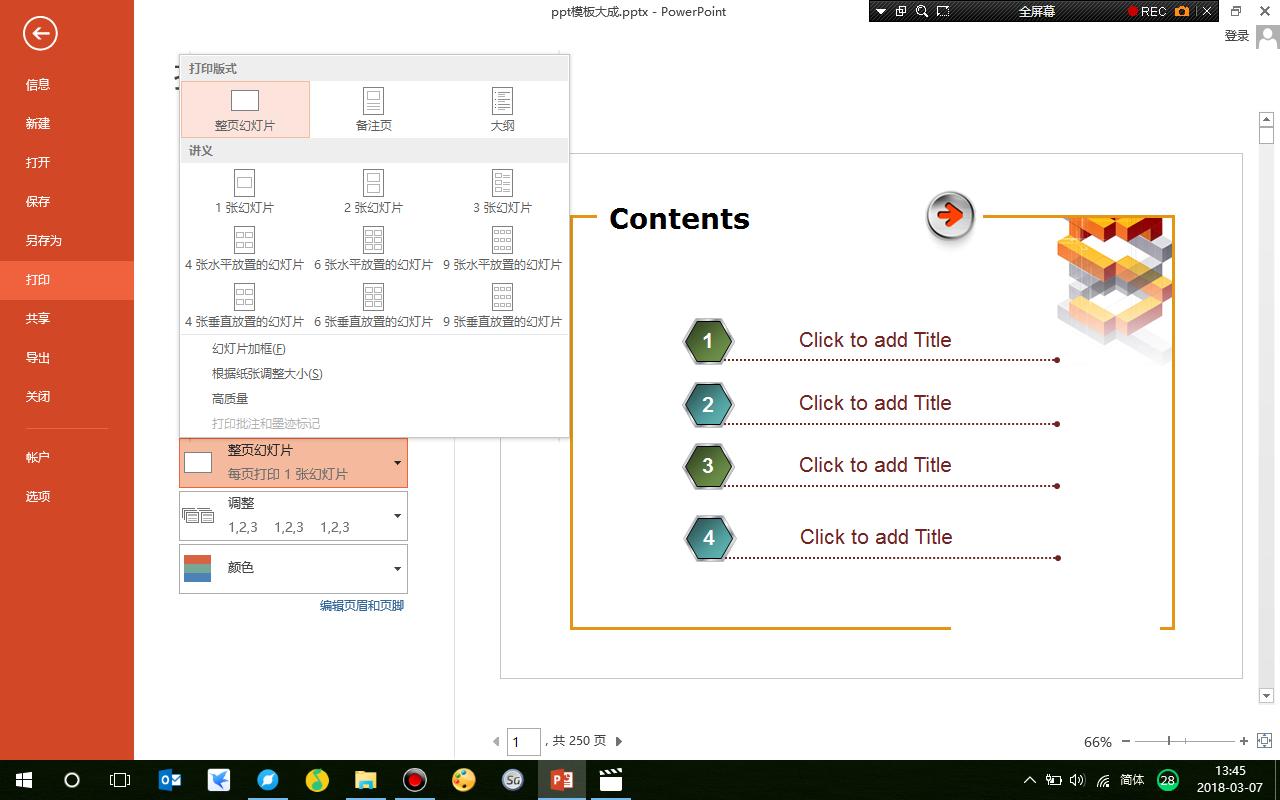This screenshot has height=800, width=1280.
Task: Click the back arrow to exit Backstage
Action: pyautogui.click(x=38, y=33)
